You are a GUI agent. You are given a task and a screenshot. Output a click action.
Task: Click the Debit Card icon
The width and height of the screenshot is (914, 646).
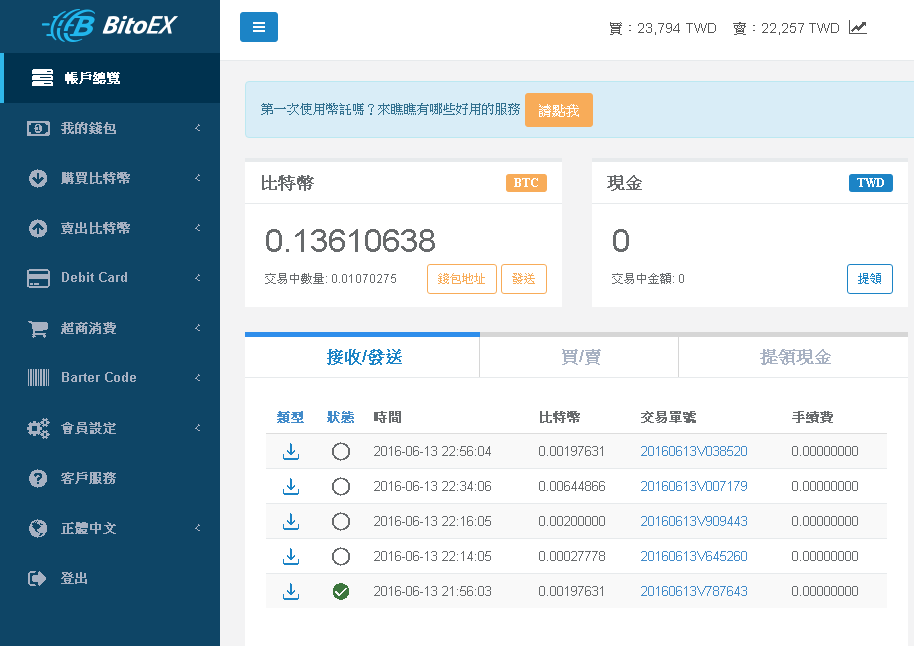38,278
